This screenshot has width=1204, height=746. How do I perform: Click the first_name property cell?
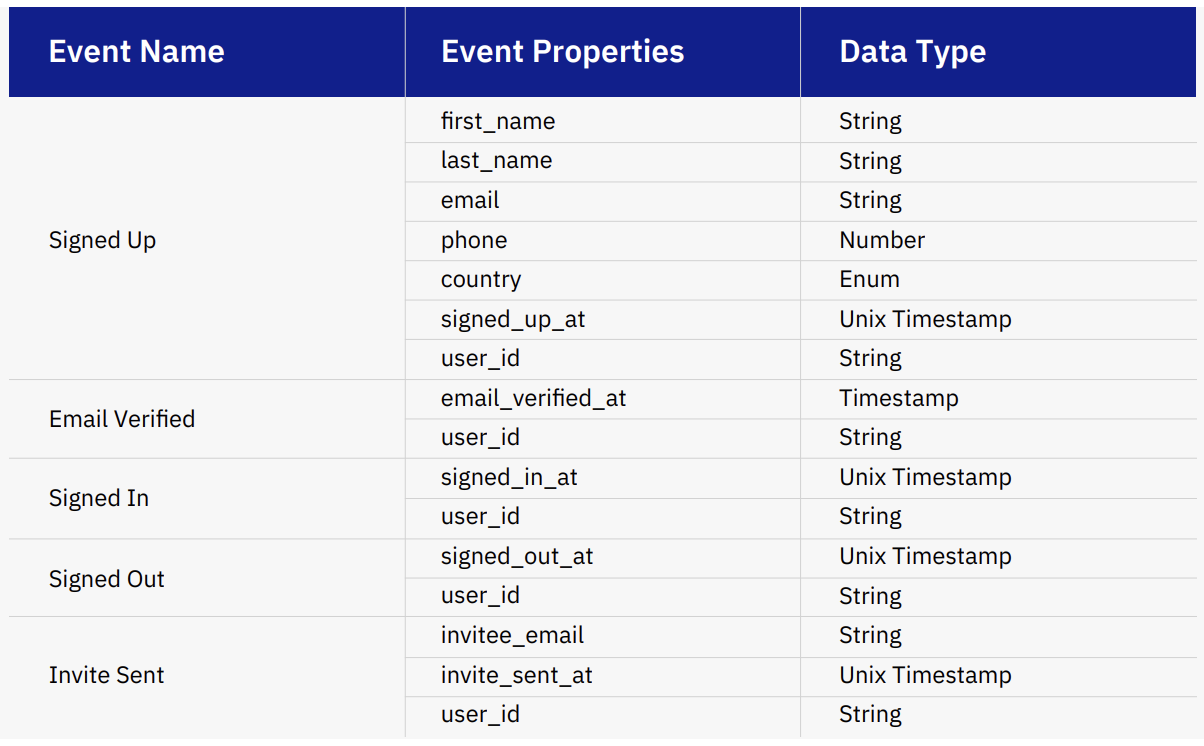tap(498, 122)
